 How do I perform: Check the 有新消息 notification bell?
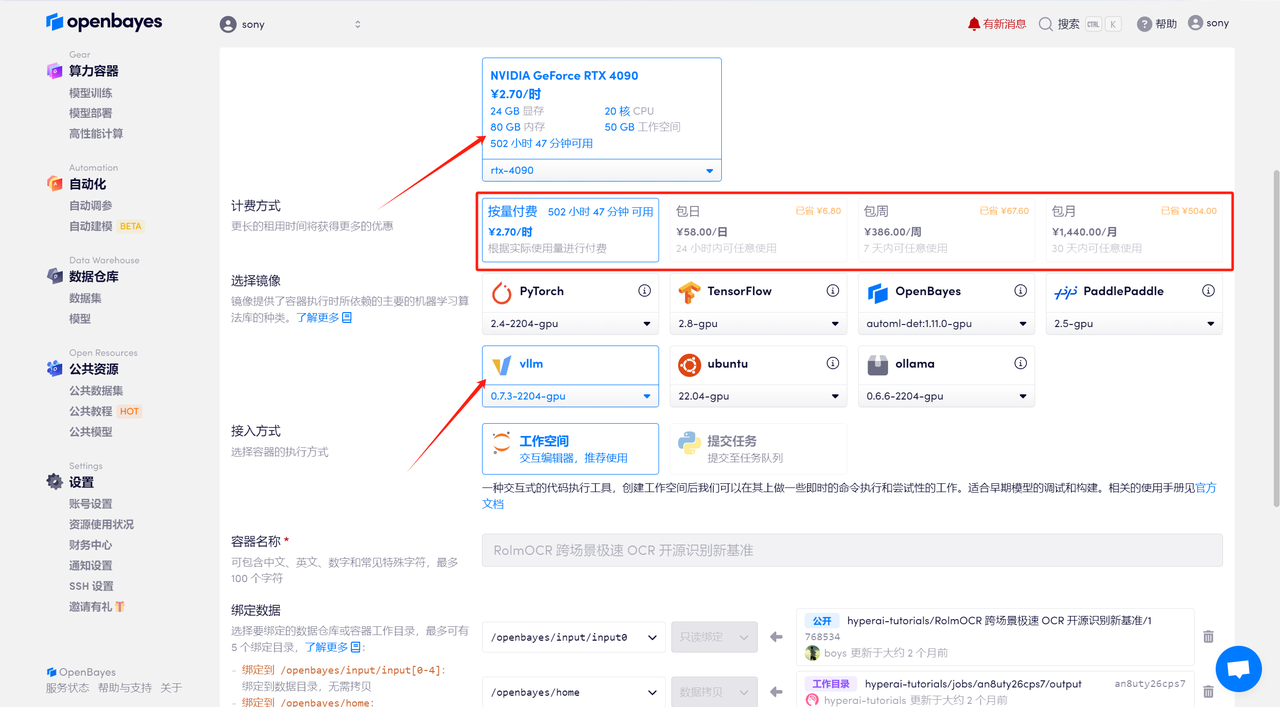click(x=996, y=22)
